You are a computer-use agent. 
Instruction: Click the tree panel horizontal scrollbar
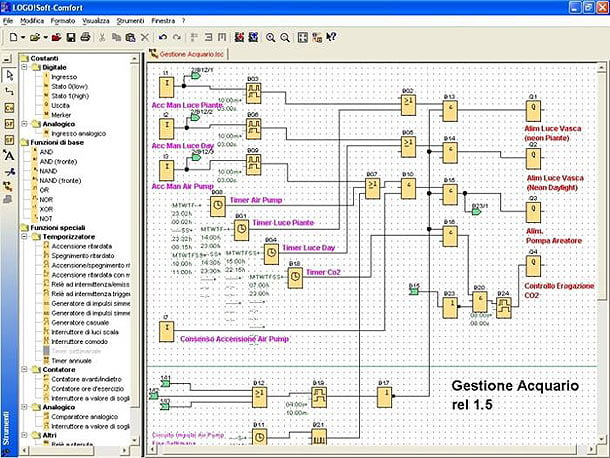[74, 450]
